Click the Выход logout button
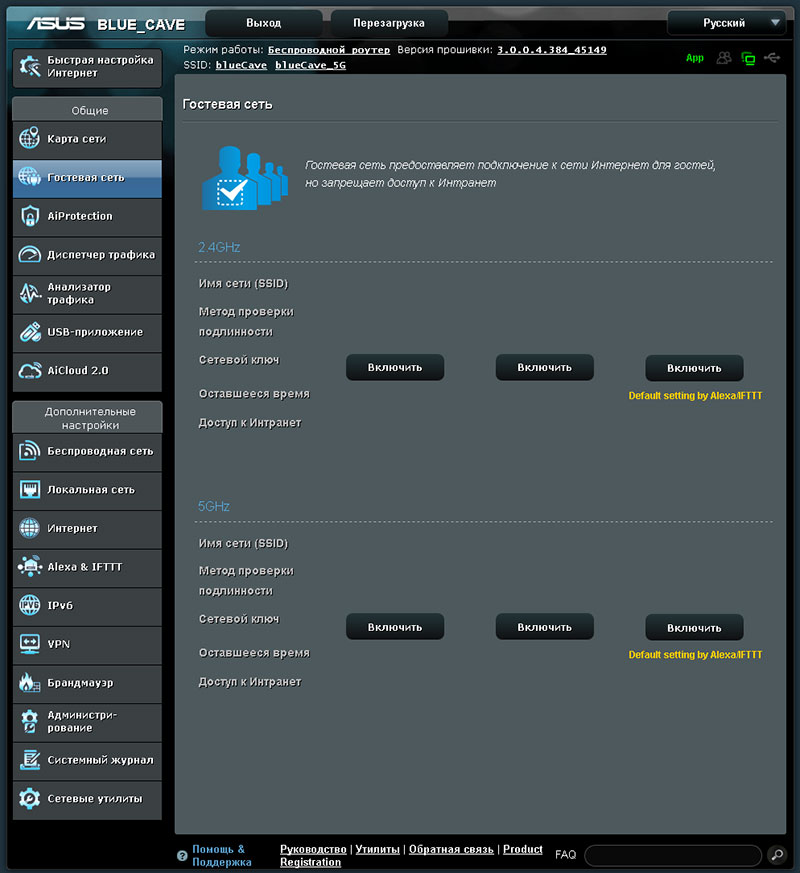The width and height of the screenshot is (800, 873). tap(263, 23)
